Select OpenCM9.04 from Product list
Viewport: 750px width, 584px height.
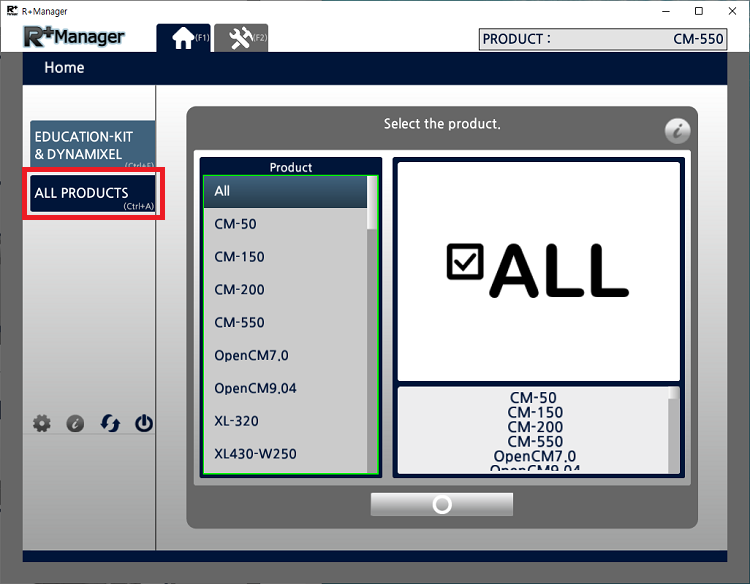pyautogui.click(x=285, y=388)
